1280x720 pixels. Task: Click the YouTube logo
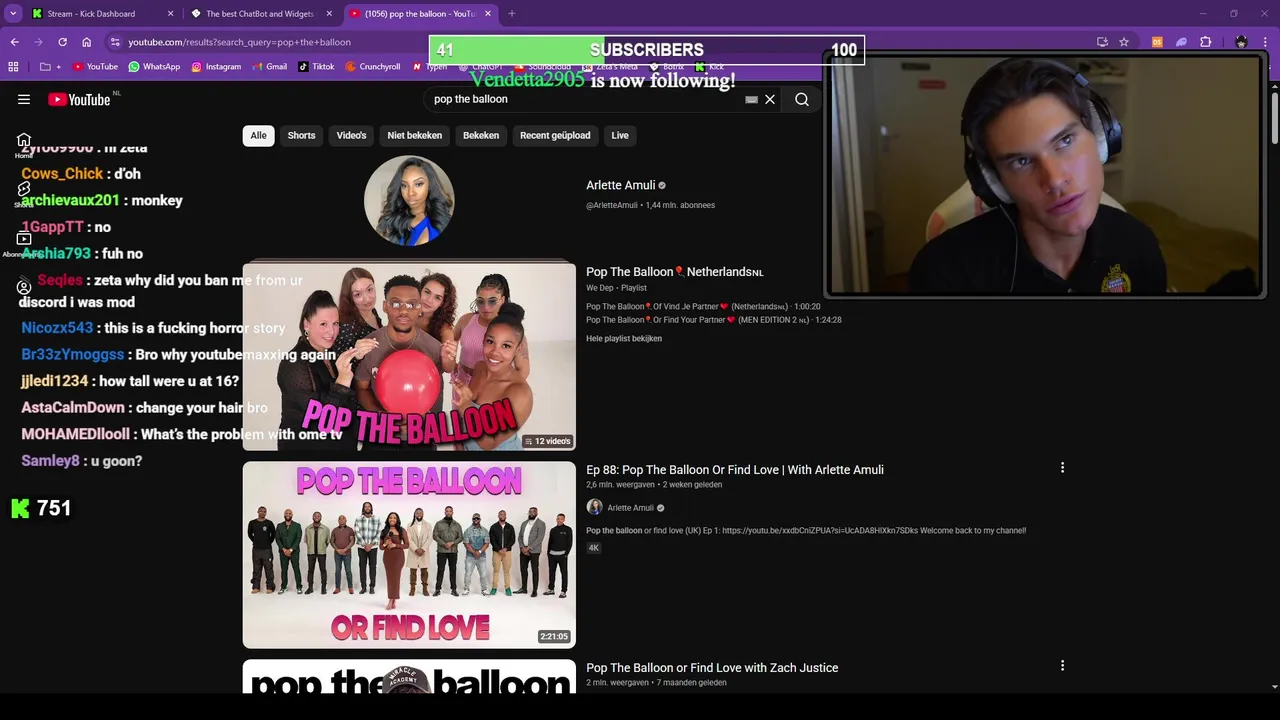[79, 99]
